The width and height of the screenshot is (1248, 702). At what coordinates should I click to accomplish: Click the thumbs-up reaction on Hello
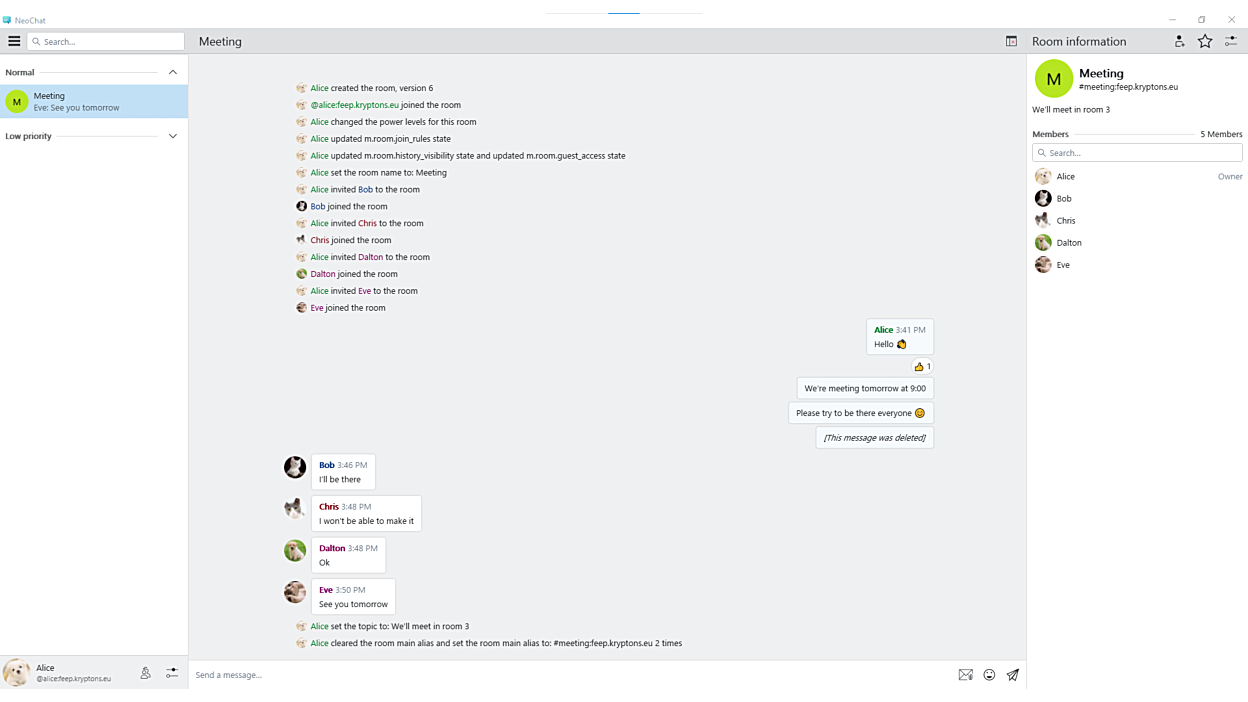tap(922, 366)
